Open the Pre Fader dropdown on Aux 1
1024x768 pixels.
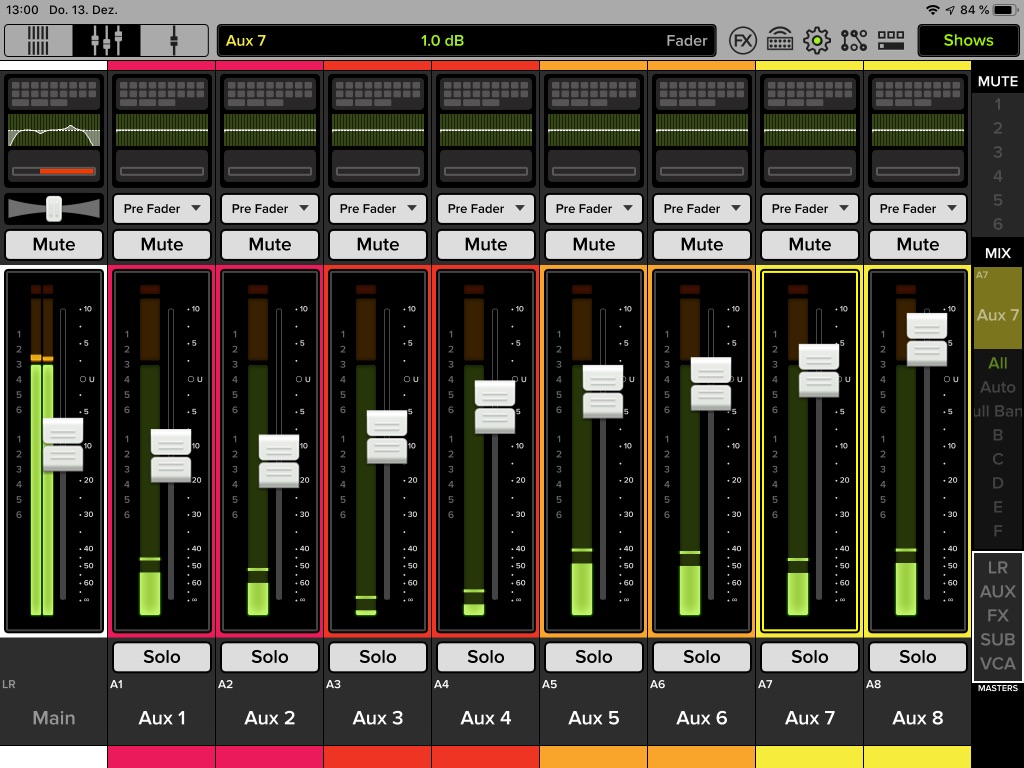(x=161, y=209)
